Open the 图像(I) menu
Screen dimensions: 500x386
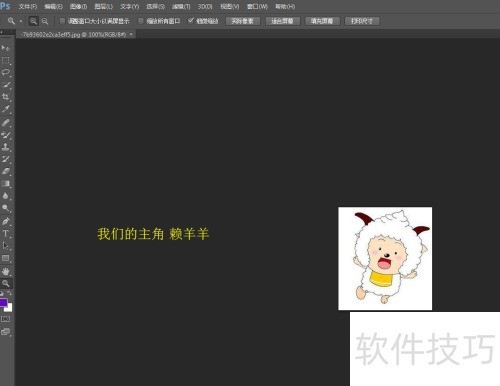[x=79, y=7]
